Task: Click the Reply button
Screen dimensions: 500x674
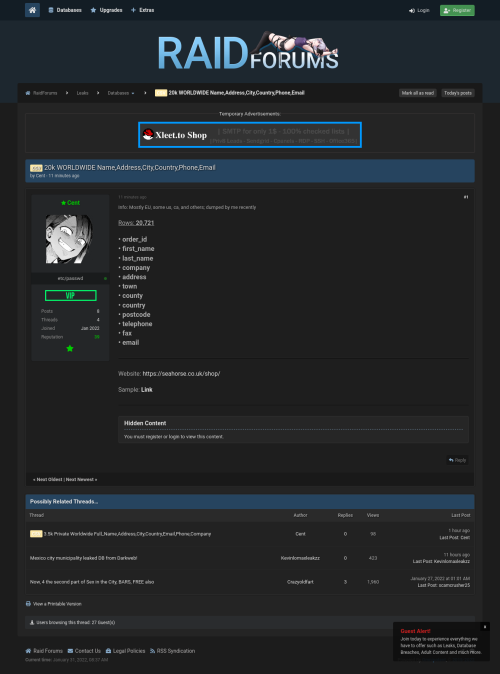Action: [457, 460]
